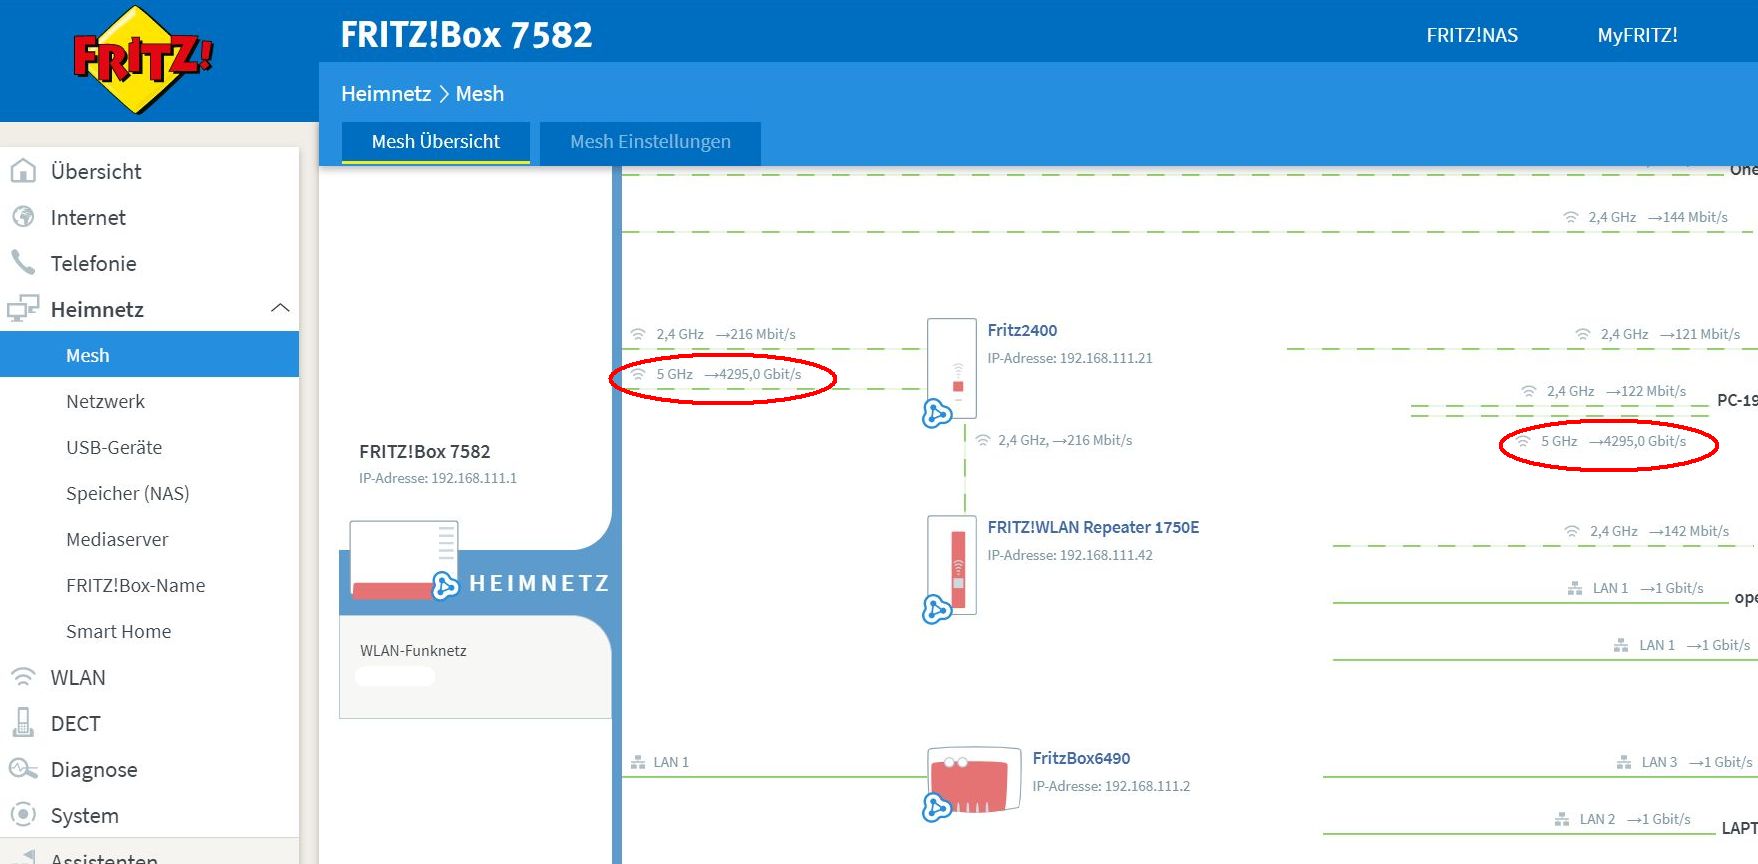Viewport: 1758px width, 864px height.
Task: Click the Repeater 1750E device icon
Action: click(951, 565)
